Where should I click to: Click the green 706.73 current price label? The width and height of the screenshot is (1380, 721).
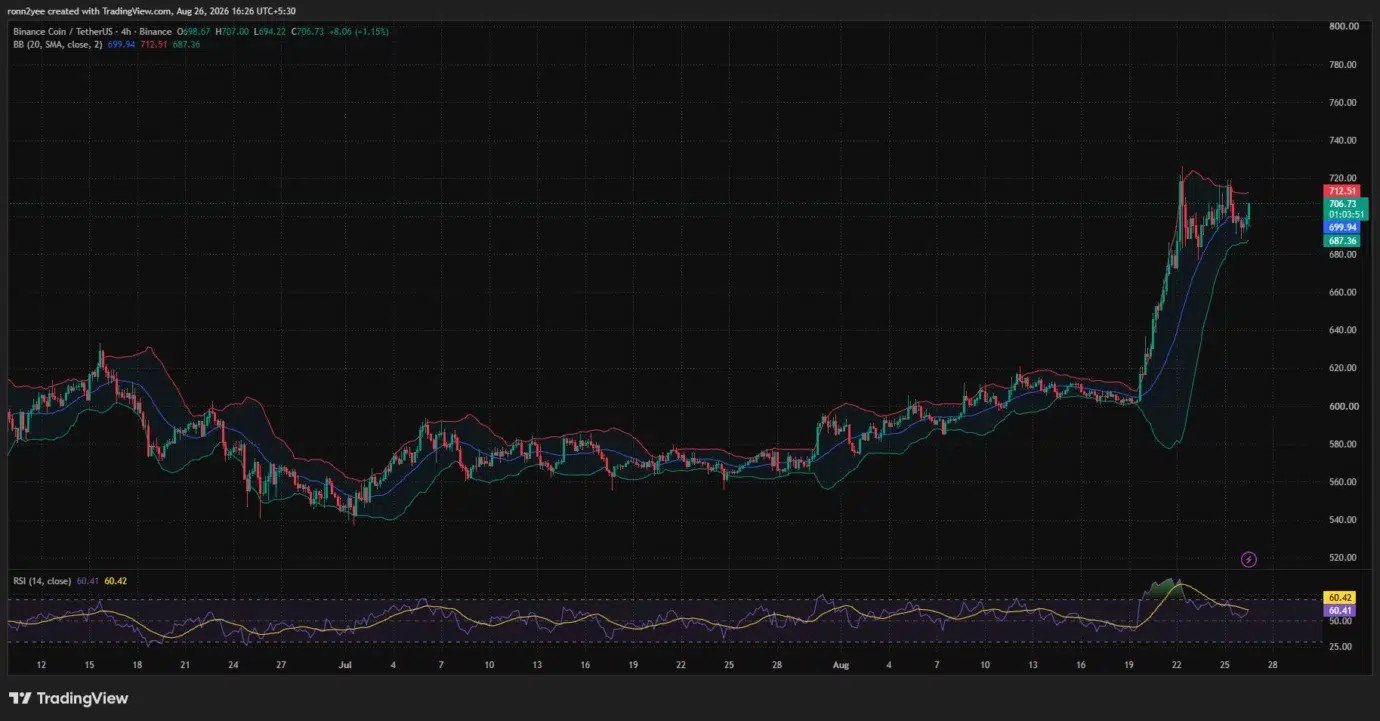[x=1342, y=204]
